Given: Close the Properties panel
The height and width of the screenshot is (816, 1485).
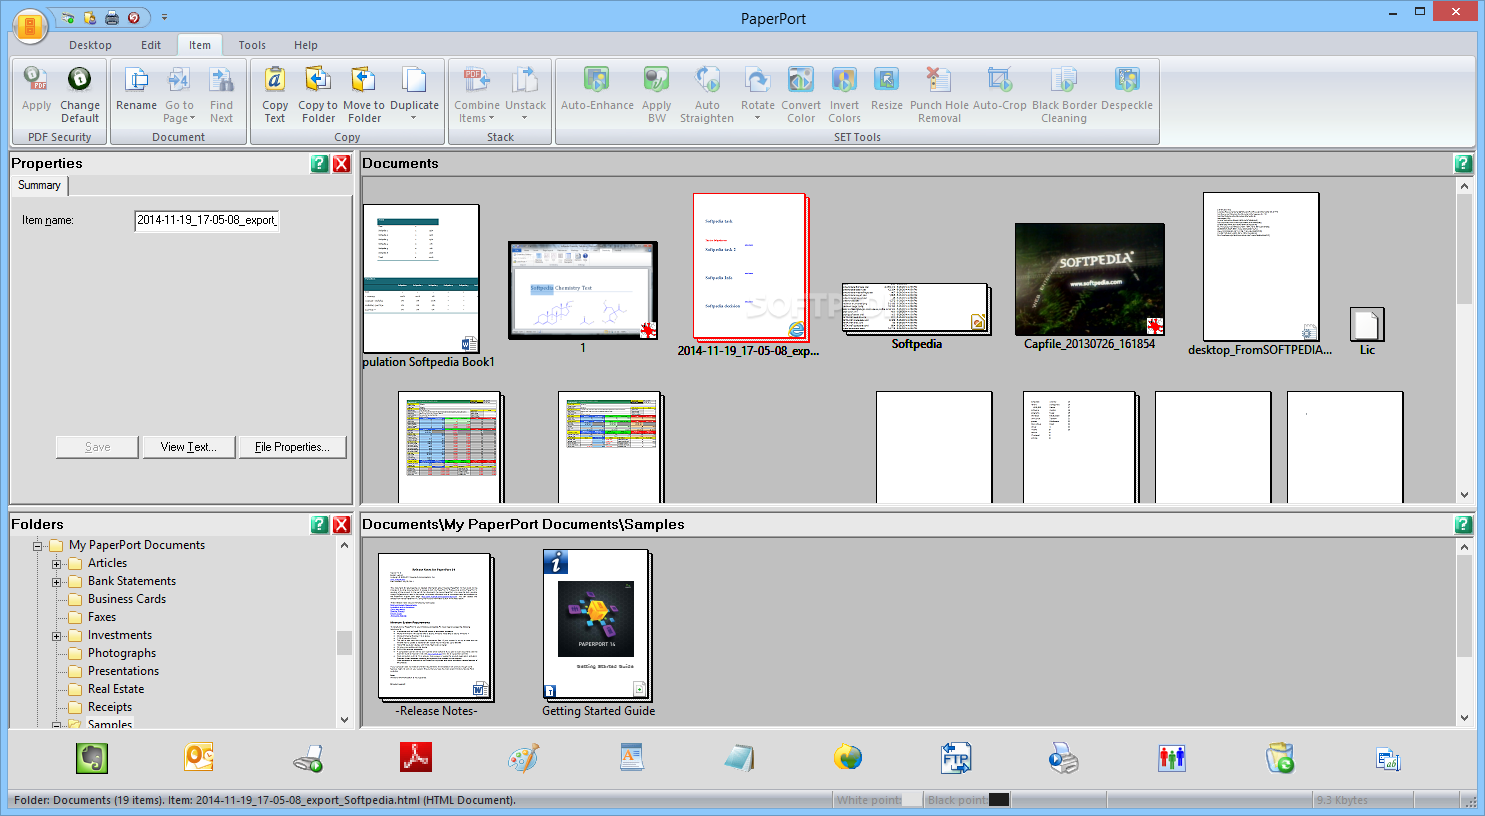Looking at the screenshot, I should (x=341, y=163).
